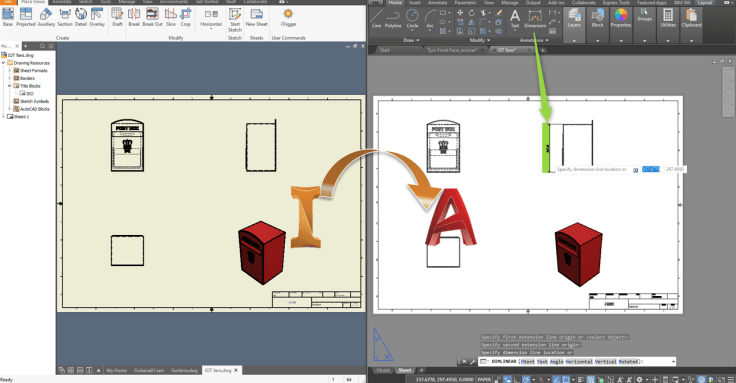Pick the Circle tool in AutoCAD
The height and width of the screenshot is (383, 736).
412,19
